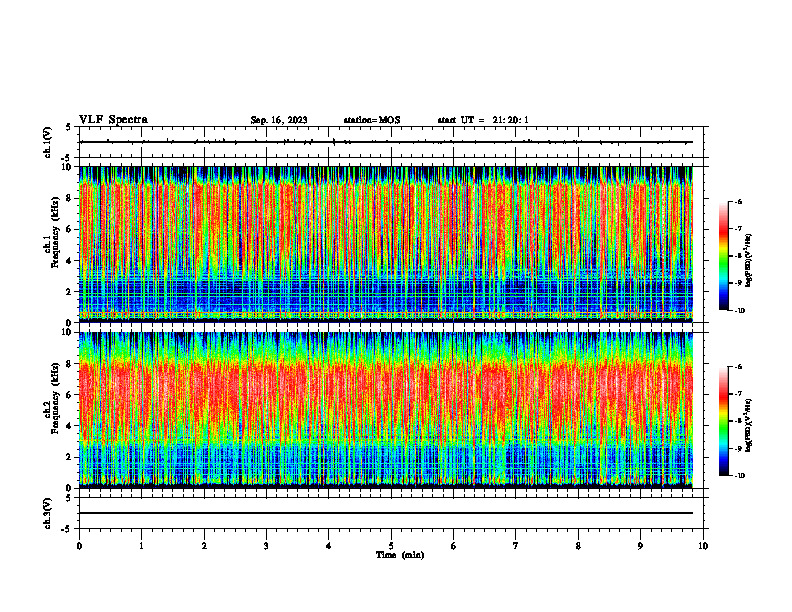The height and width of the screenshot is (612, 792).
Task: Click the ch.3 voltage waveform line
Action: 386,513
